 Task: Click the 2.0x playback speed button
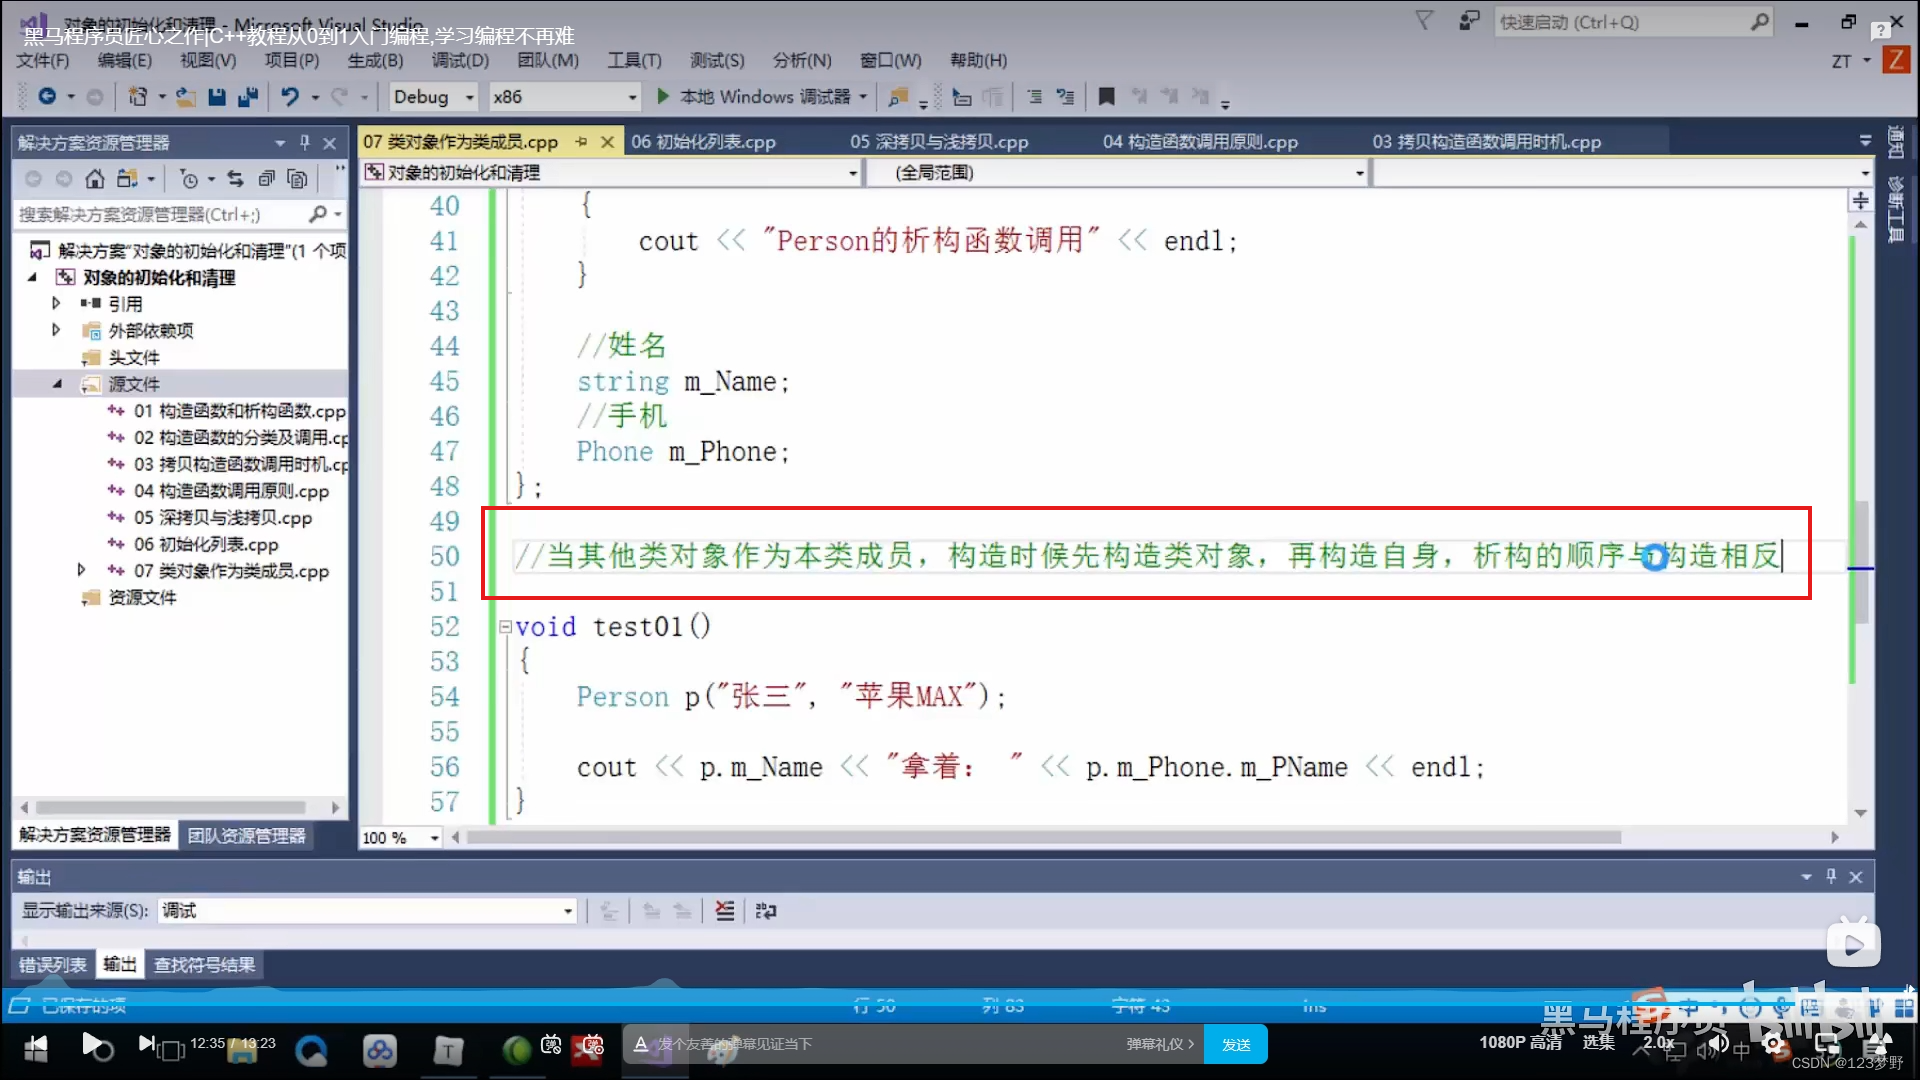pyautogui.click(x=1658, y=1042)
